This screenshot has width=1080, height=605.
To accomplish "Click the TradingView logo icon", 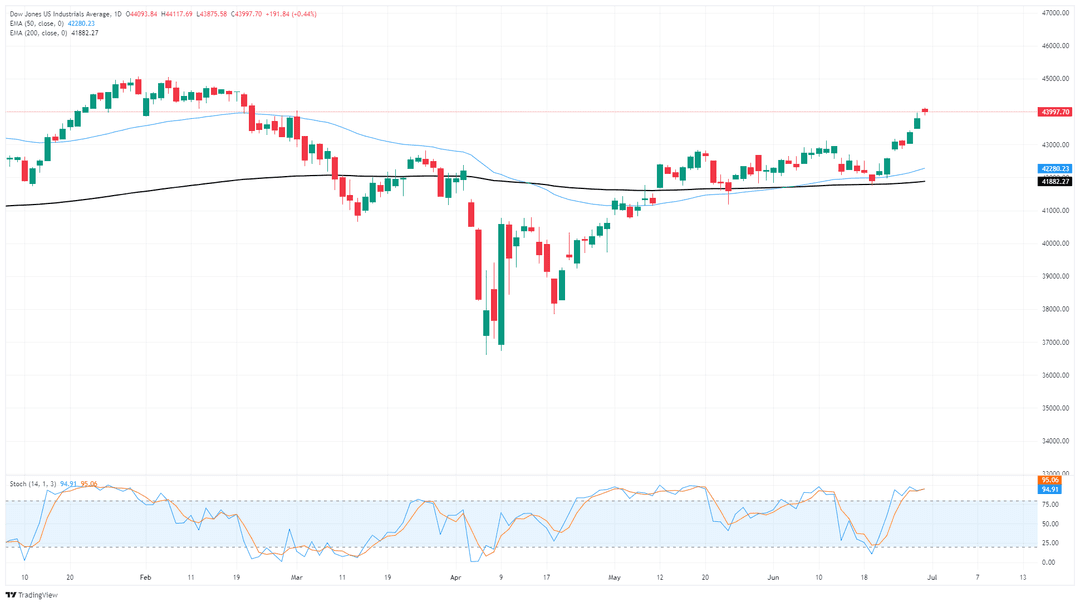I will [11, 595].
